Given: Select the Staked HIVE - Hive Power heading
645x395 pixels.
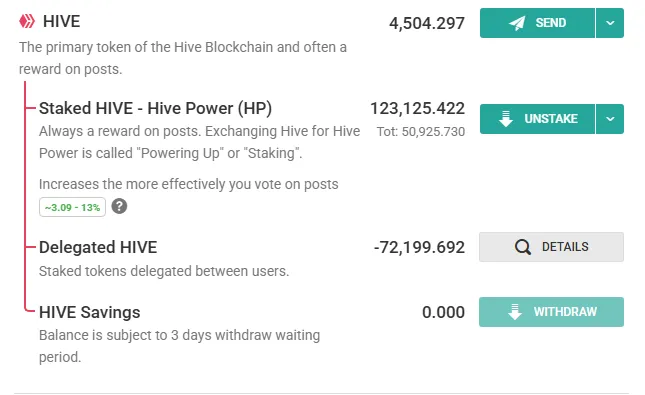Looking at the screenshot, I should click(x=155, y=109).
